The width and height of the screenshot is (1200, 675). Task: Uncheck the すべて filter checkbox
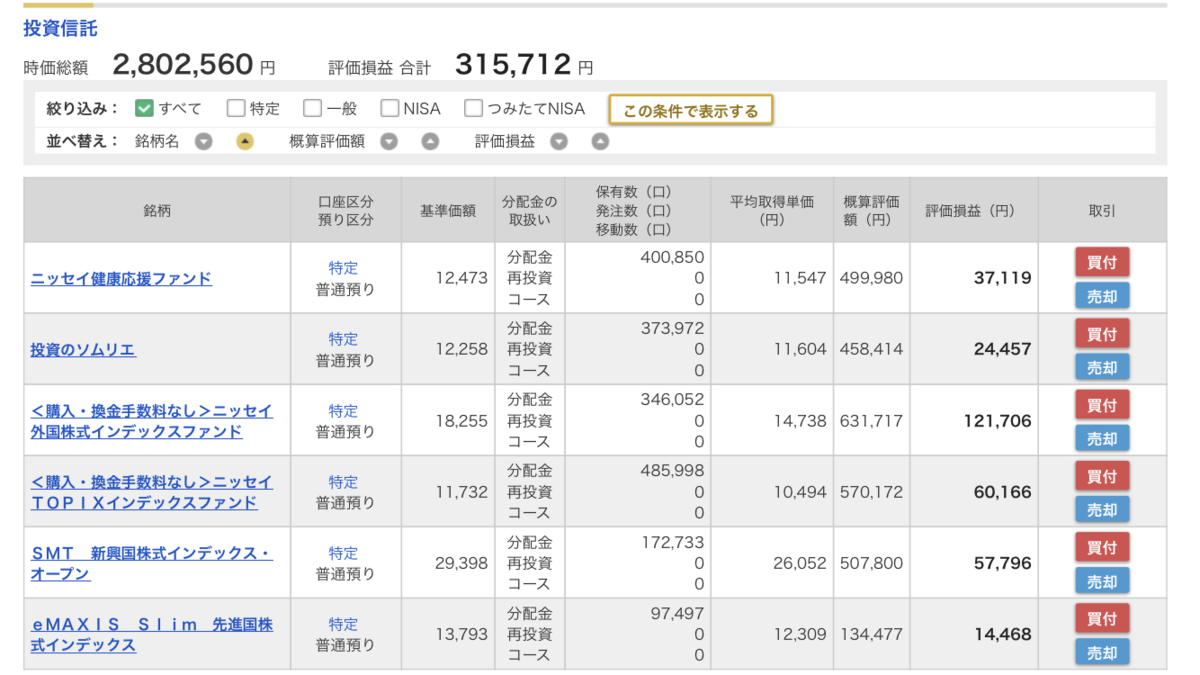pyautogui.click(x=145, y=108)
